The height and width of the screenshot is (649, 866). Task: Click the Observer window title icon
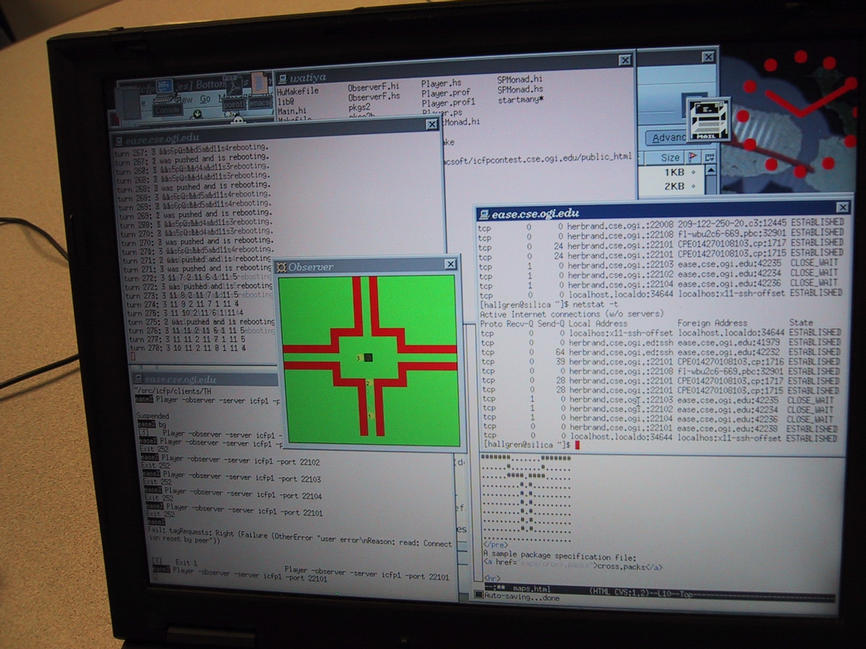282,267
